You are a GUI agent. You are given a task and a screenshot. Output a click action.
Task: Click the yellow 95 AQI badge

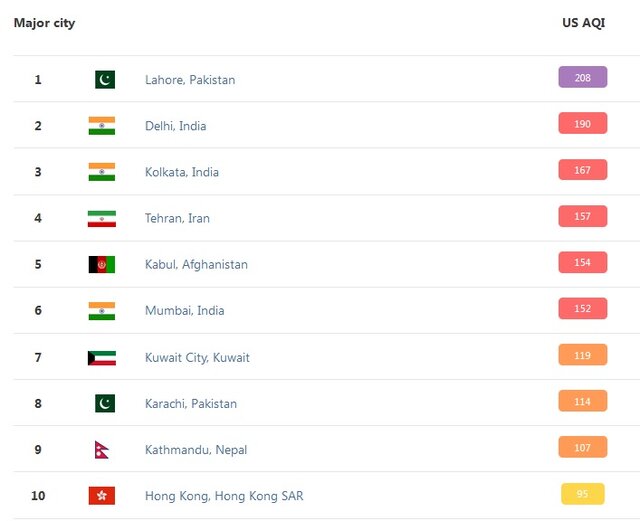[x=582, y=494]
